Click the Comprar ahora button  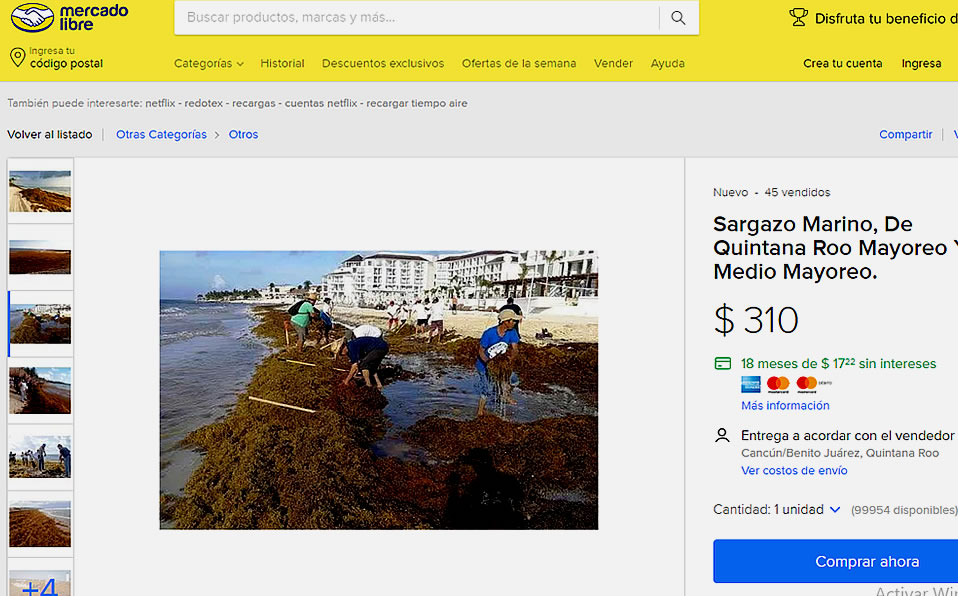[x=835, y=561]
